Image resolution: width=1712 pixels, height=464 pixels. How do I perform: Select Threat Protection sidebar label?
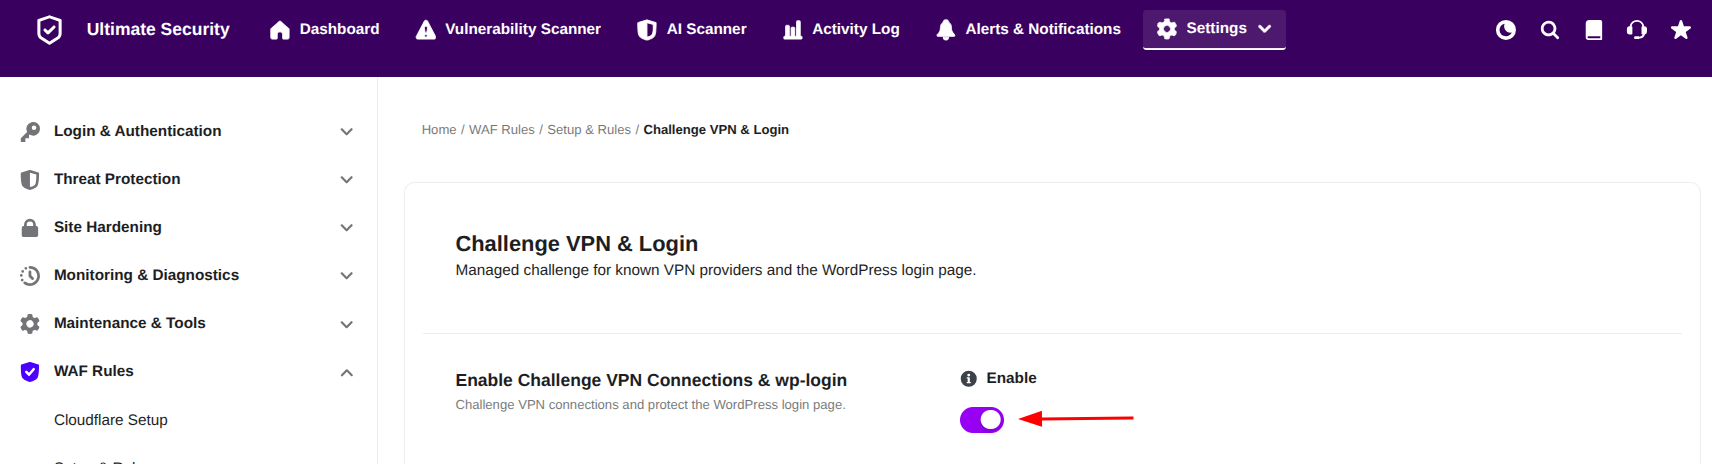pos(117,179)
